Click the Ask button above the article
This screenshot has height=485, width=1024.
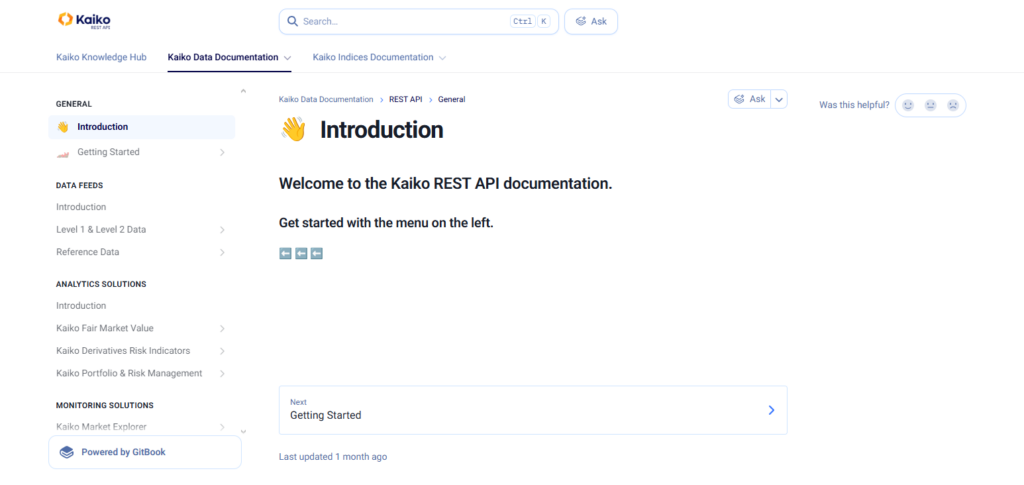pos(750,99)
